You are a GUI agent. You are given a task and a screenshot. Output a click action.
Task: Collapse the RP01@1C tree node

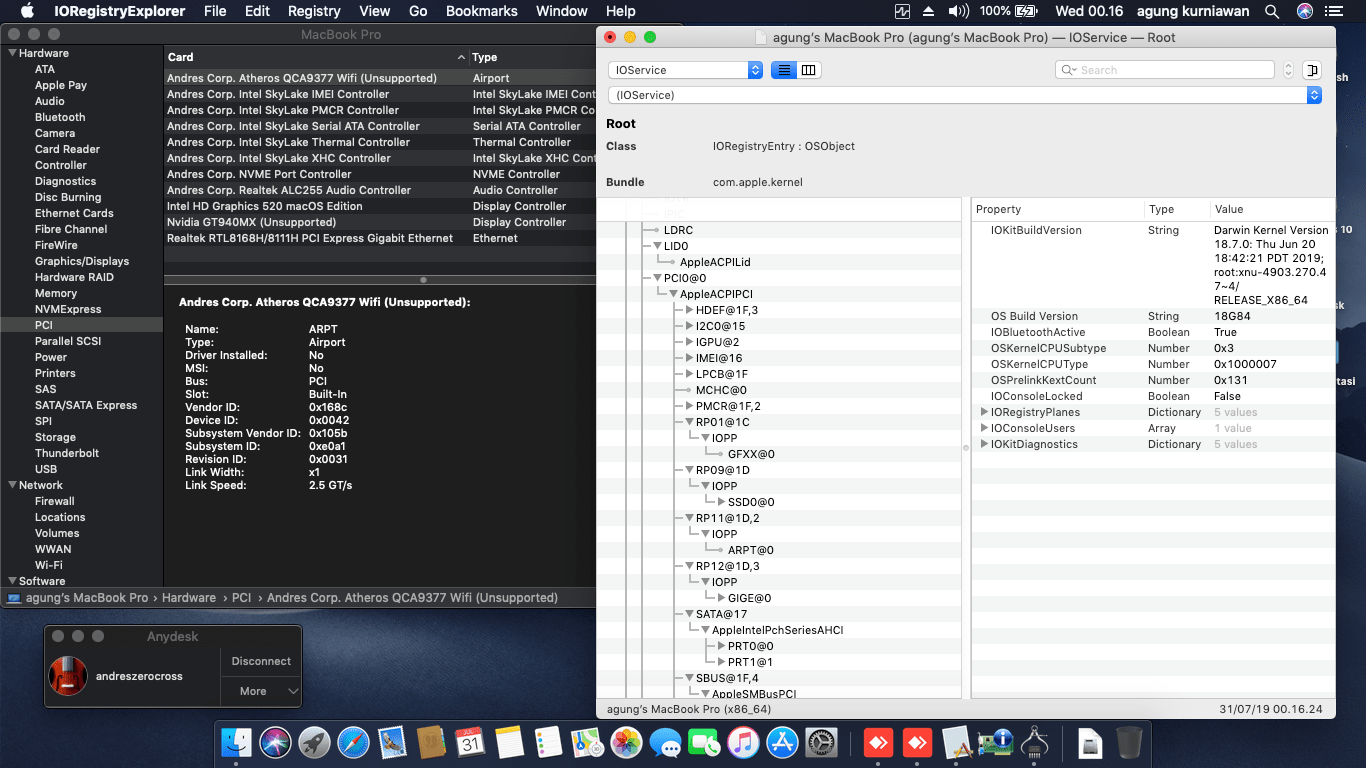pos(688,422)
